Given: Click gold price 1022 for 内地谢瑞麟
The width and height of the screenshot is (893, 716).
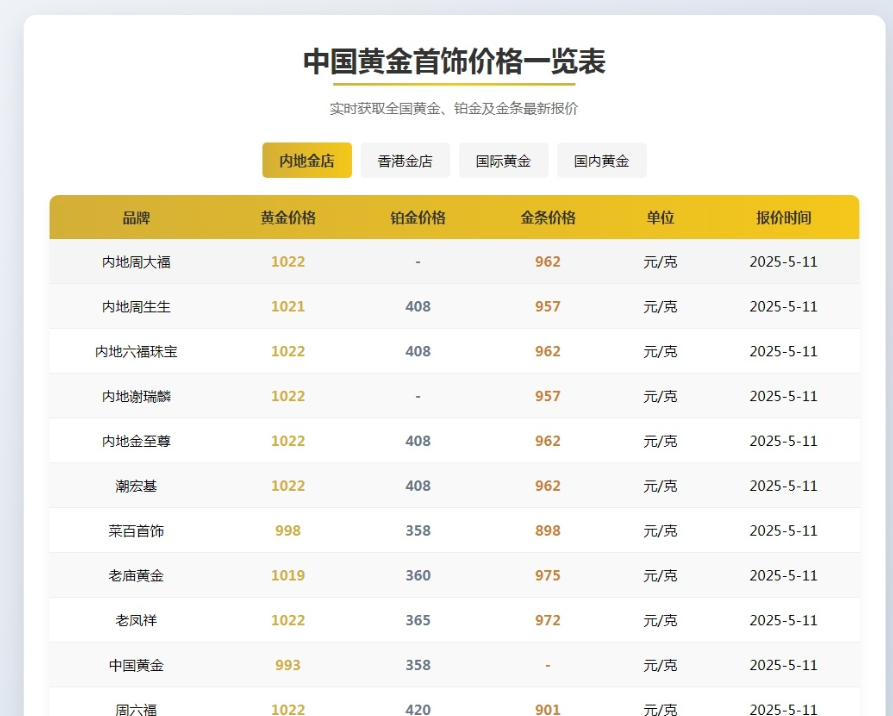Looking at the screenshot, I should click(x=288, y=396).
